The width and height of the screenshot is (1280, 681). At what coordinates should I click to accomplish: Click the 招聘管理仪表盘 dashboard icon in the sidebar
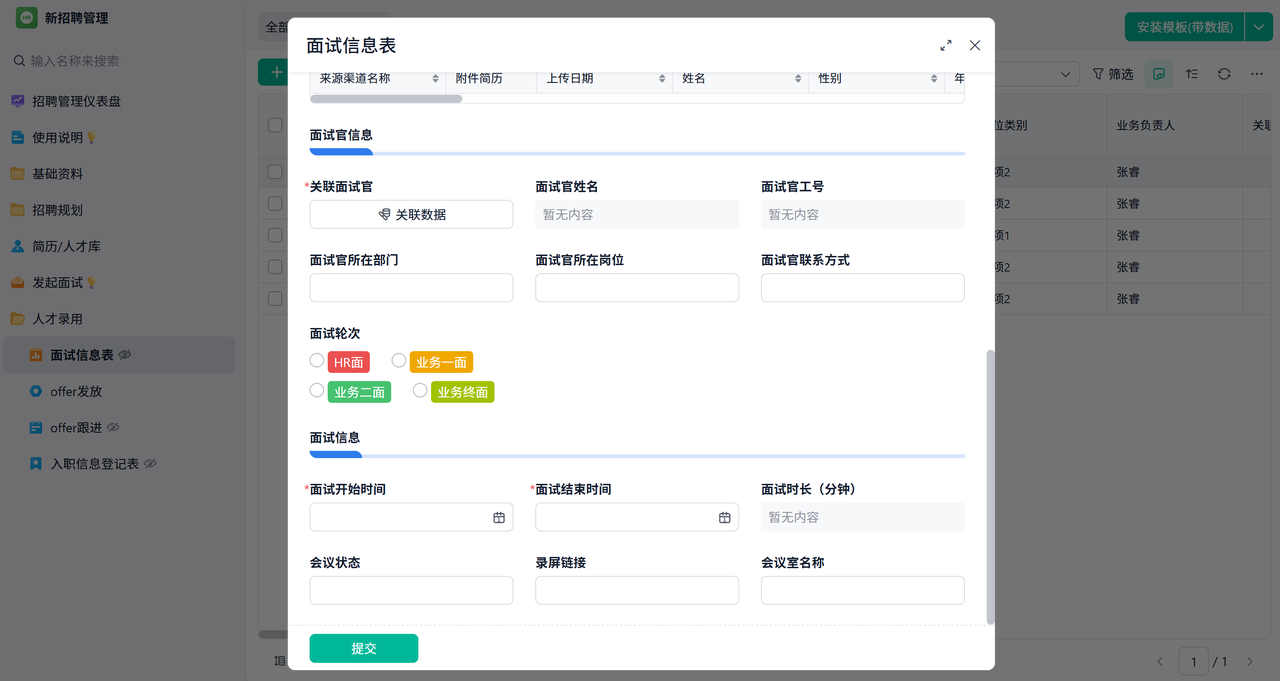(x=18, y=101)
